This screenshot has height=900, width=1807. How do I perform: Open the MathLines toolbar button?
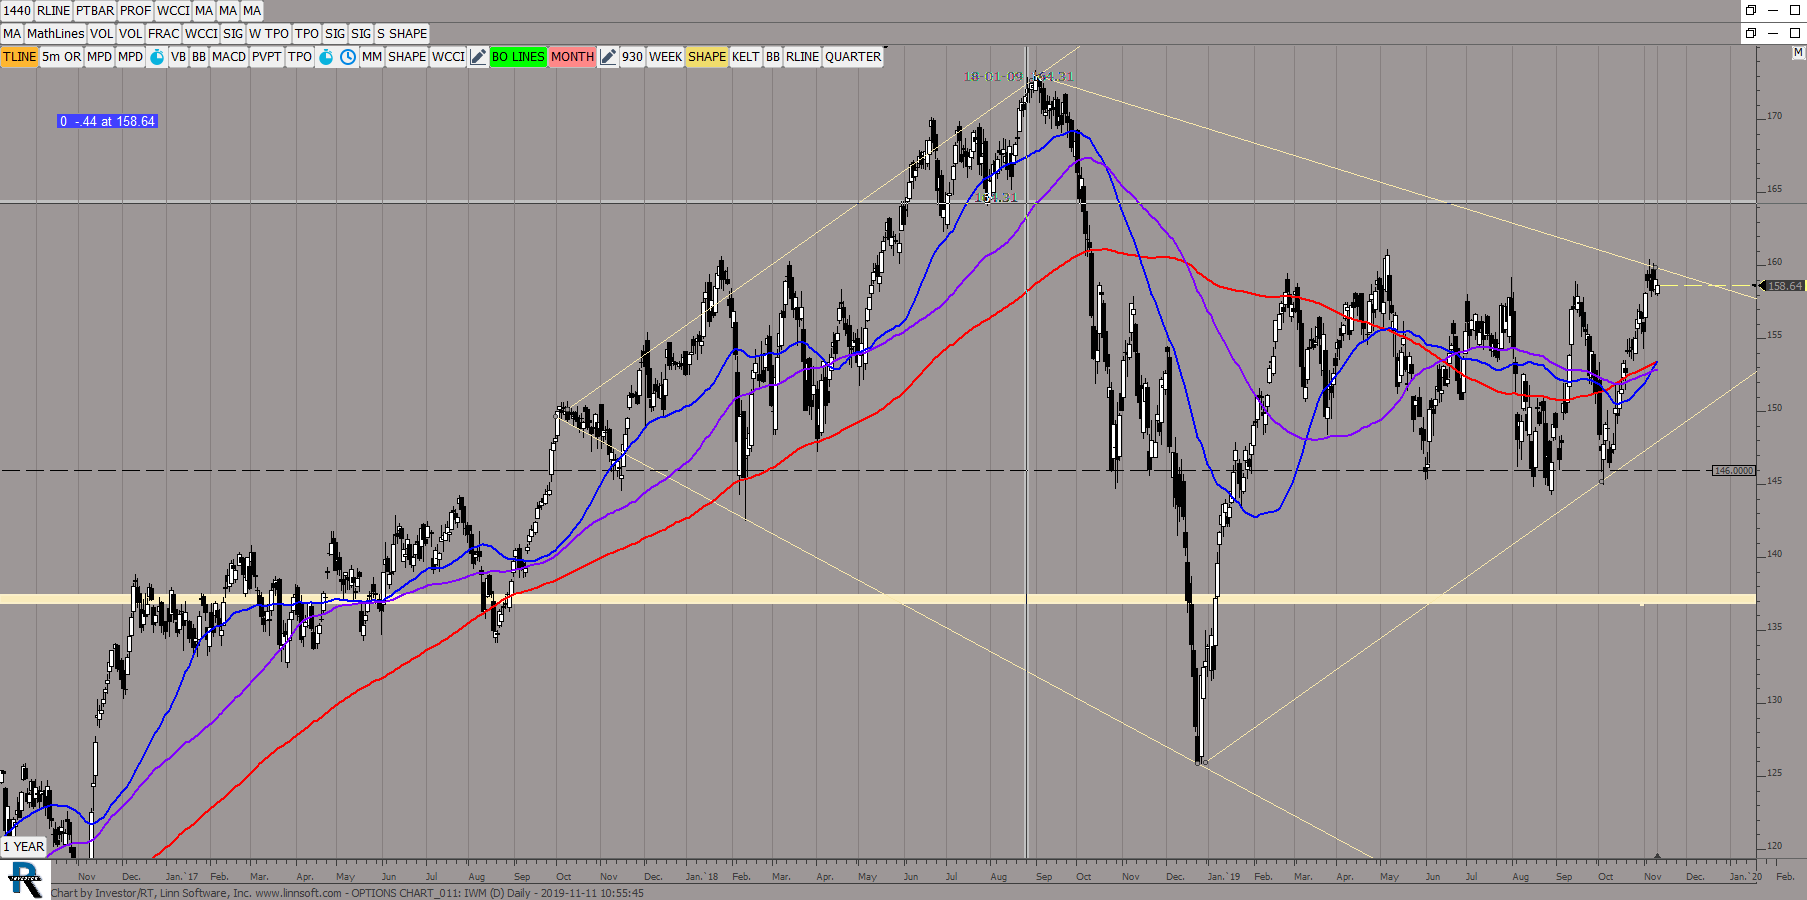click(x=56, y=34)
